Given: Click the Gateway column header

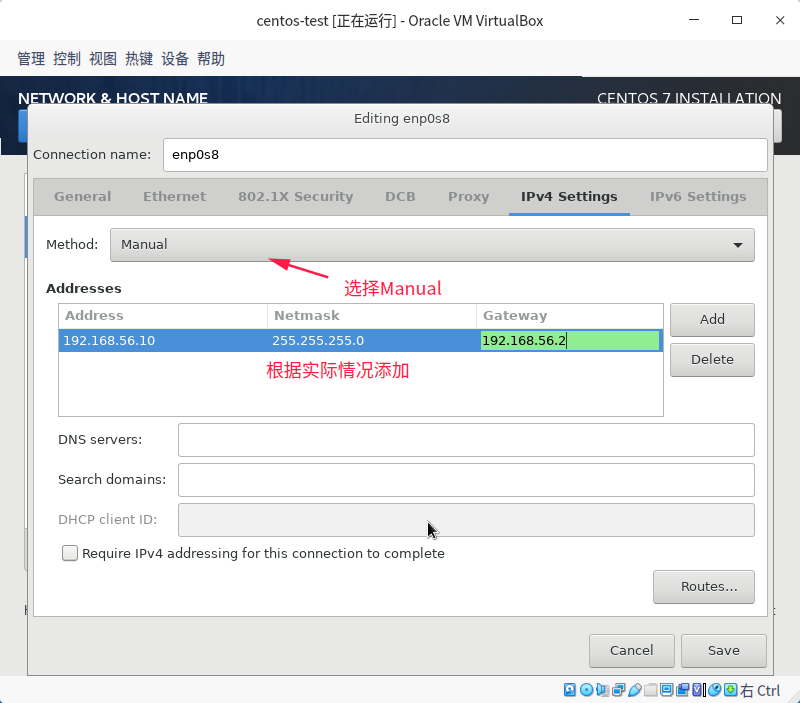Looking at the screenshot, I should click(x=569, y=316).
